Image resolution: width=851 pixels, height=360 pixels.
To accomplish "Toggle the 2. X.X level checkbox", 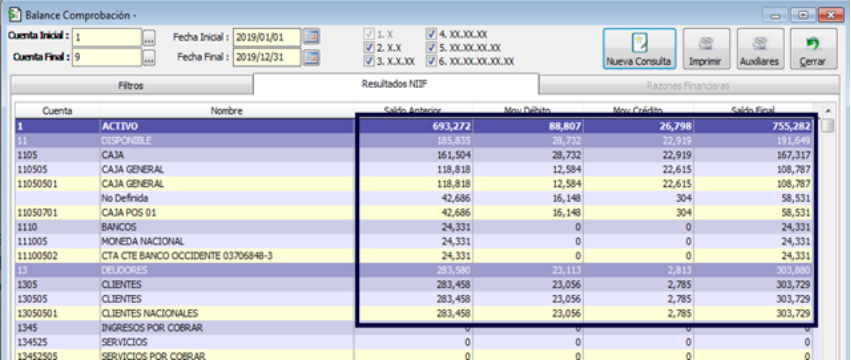I will coord(369,48).
